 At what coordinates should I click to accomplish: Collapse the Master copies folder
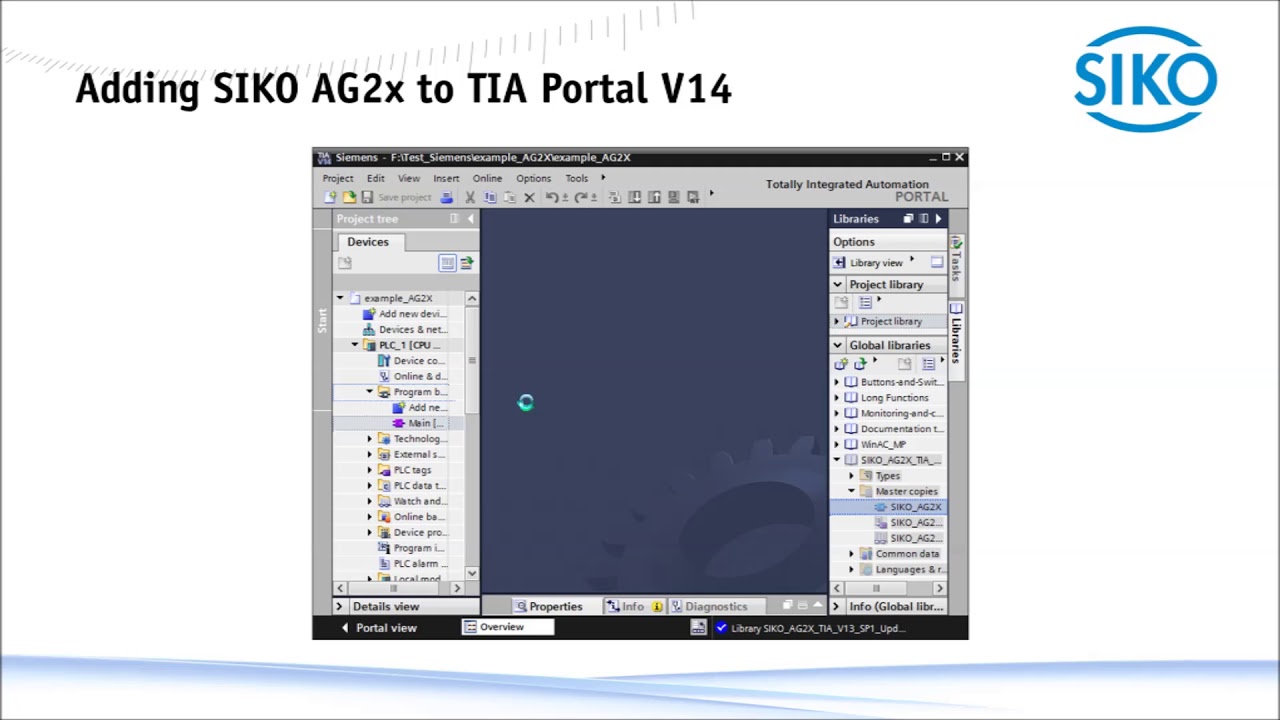click(x=852, y=491)
